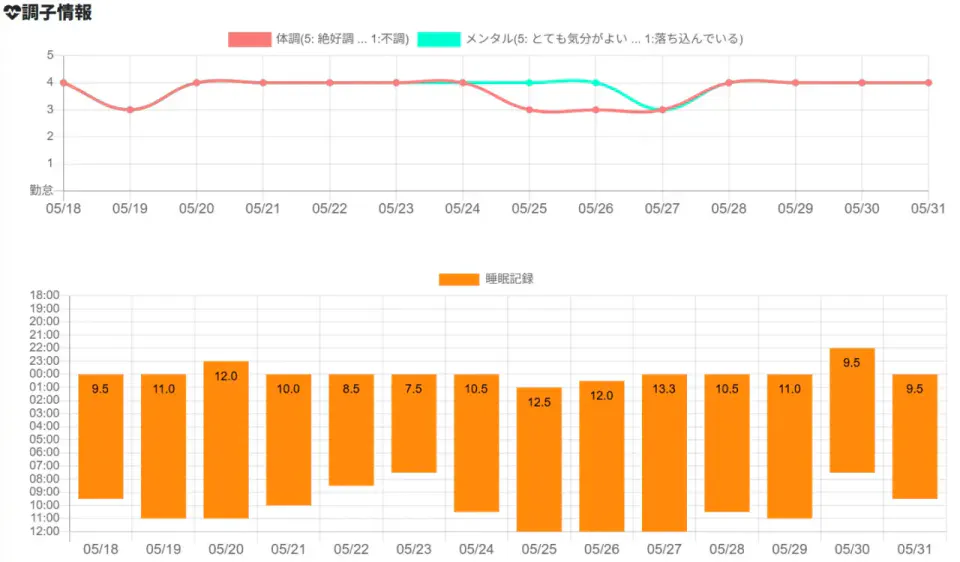Click the 05/24 sleep bar labeled 10.5
Viewport: 960px width, 562px height.
476,443
